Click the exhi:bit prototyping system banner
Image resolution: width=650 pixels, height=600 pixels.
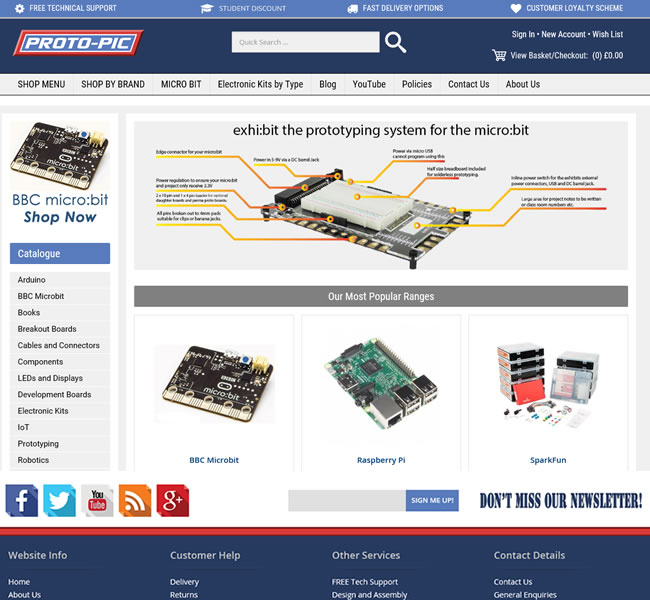click(x=381, y=195)
